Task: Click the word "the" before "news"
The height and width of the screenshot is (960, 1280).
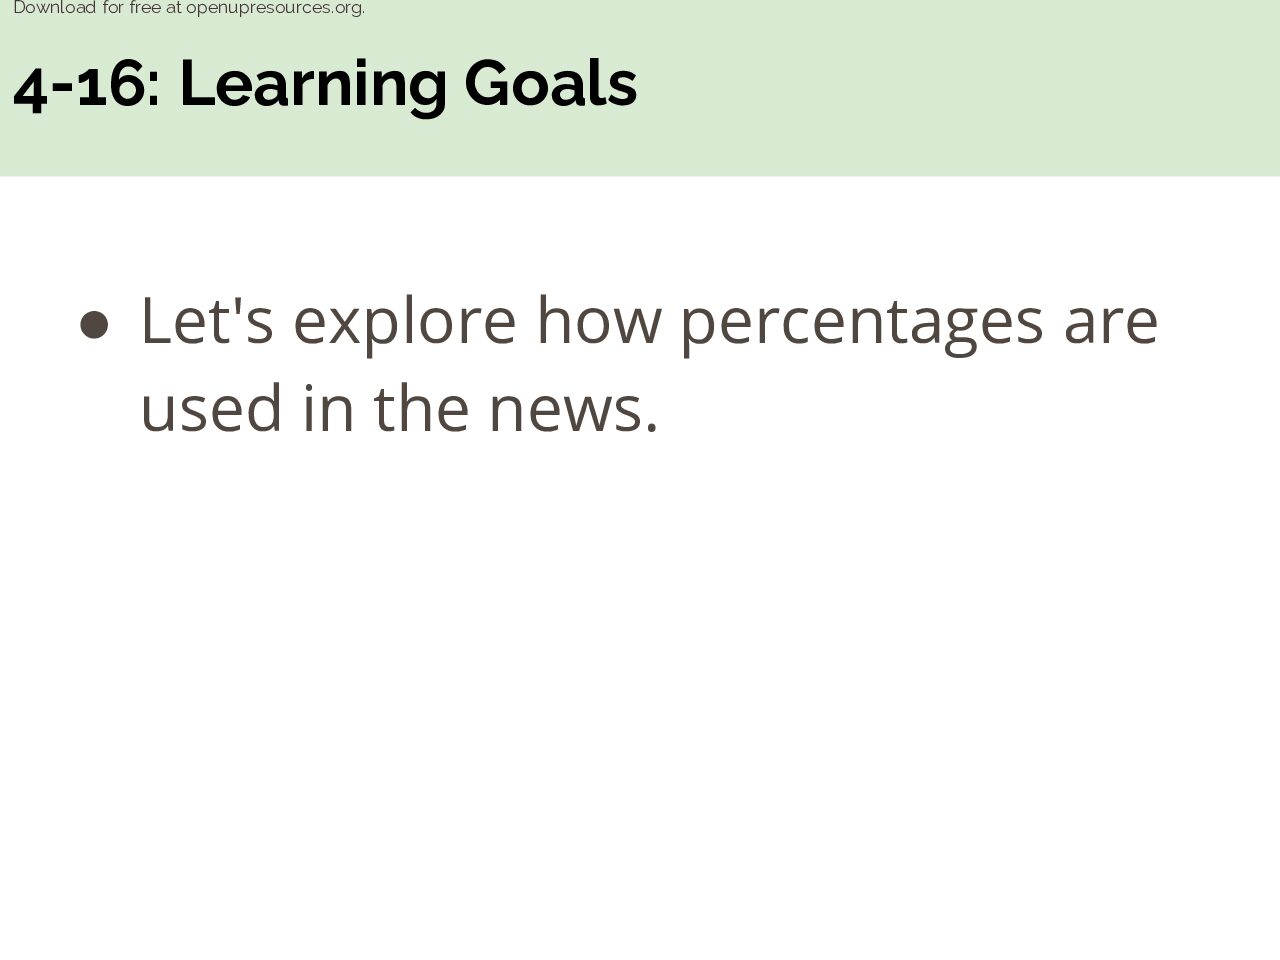Action: (421, 408)
